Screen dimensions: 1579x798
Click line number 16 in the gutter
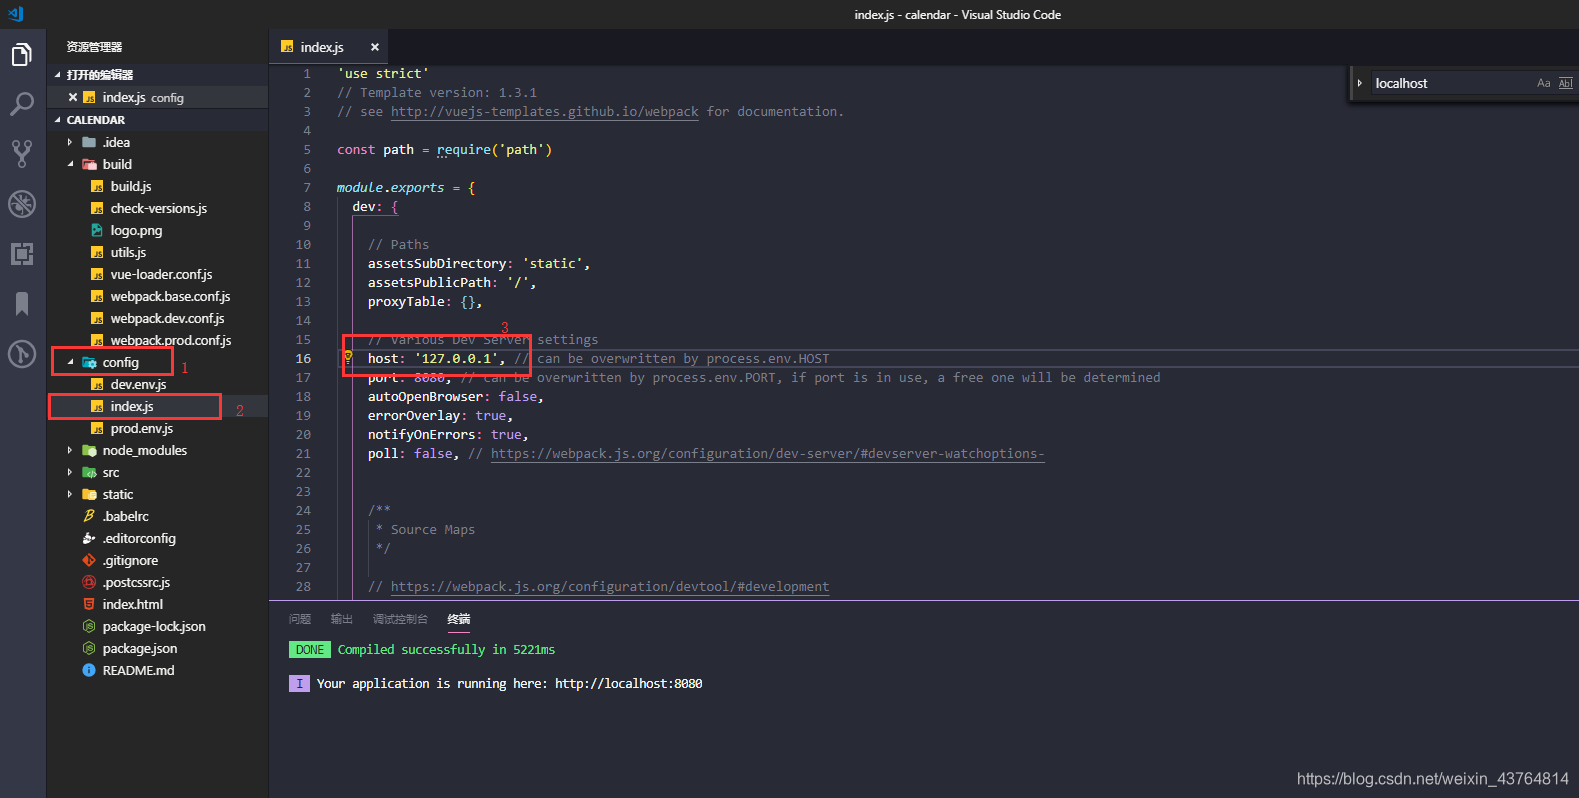tap(303, 358)
